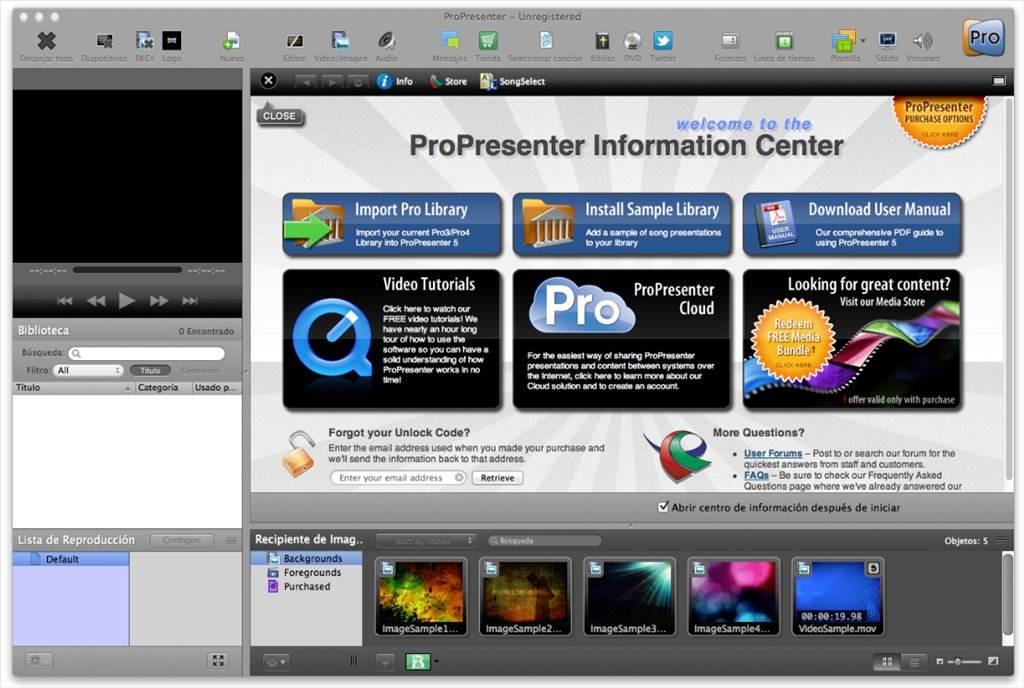Close the information center with round X
The image size is (1024, 688).
click(x=268, y=80)
